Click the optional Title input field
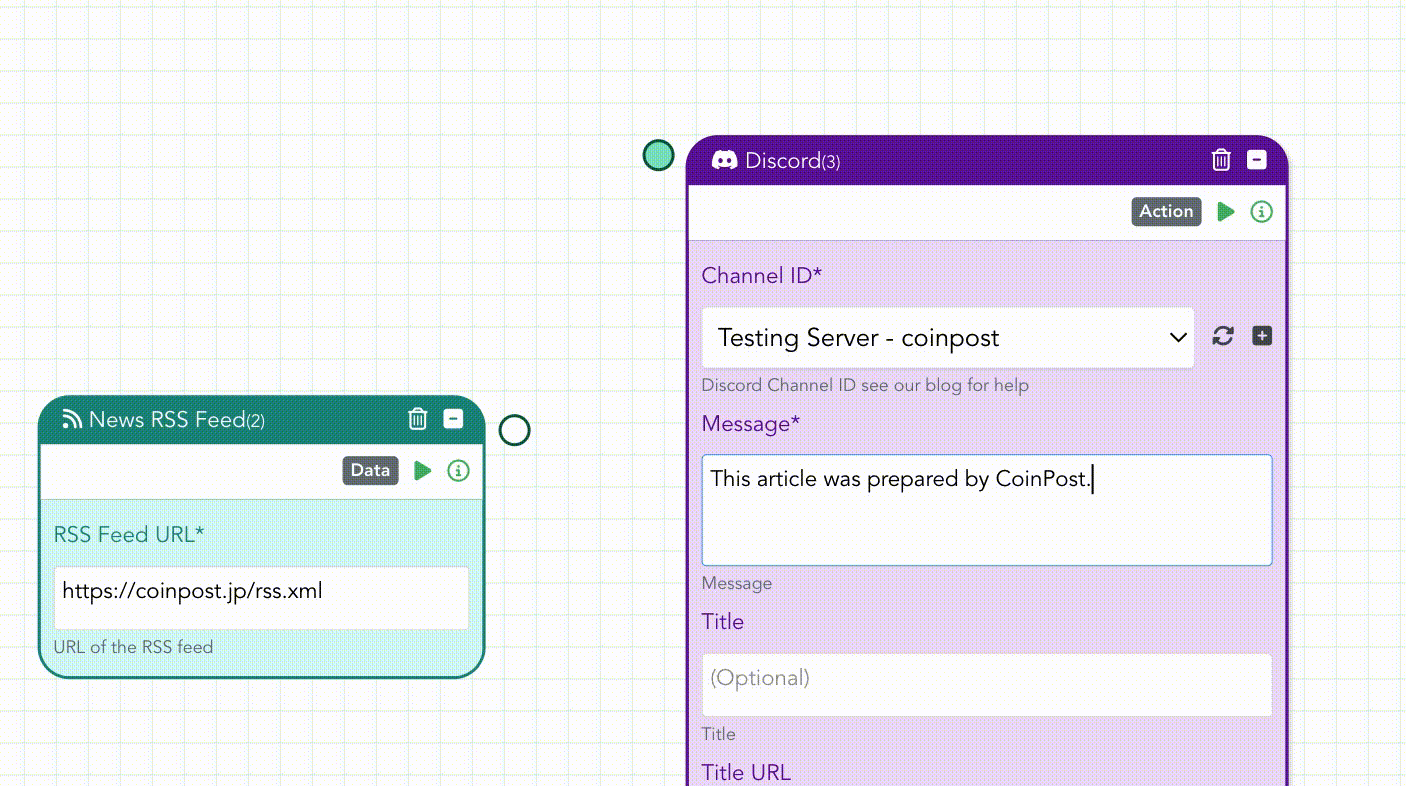The image size is (1406, 786). pyautogui.click(x=987, y=685)
